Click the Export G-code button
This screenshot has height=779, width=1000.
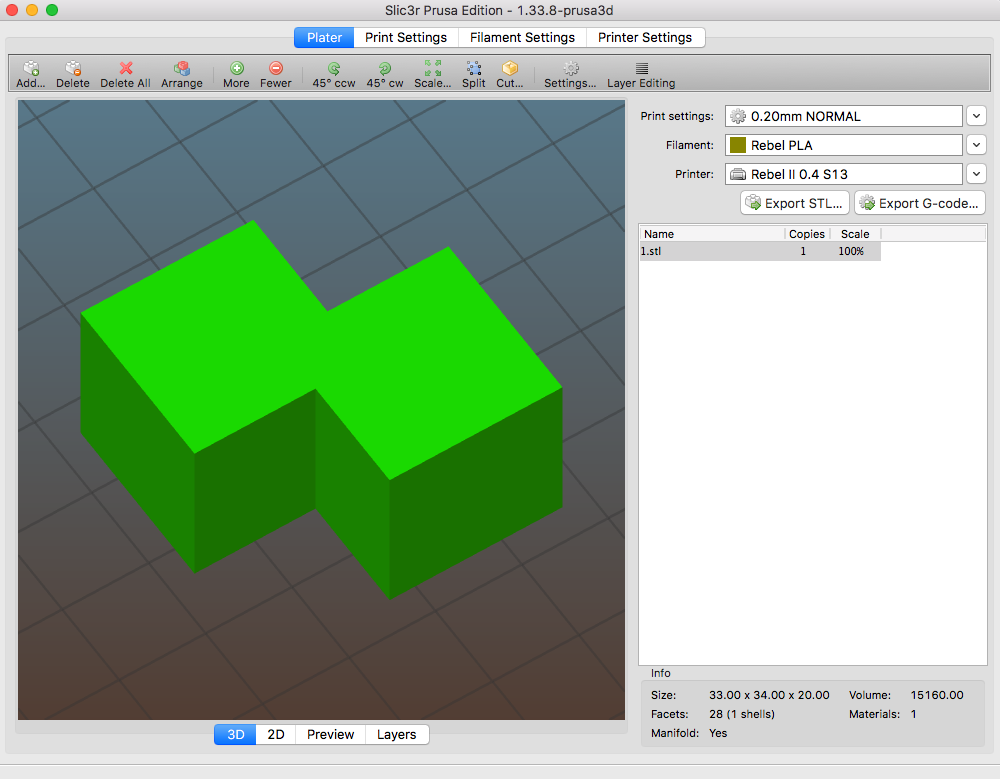(920, 203)
